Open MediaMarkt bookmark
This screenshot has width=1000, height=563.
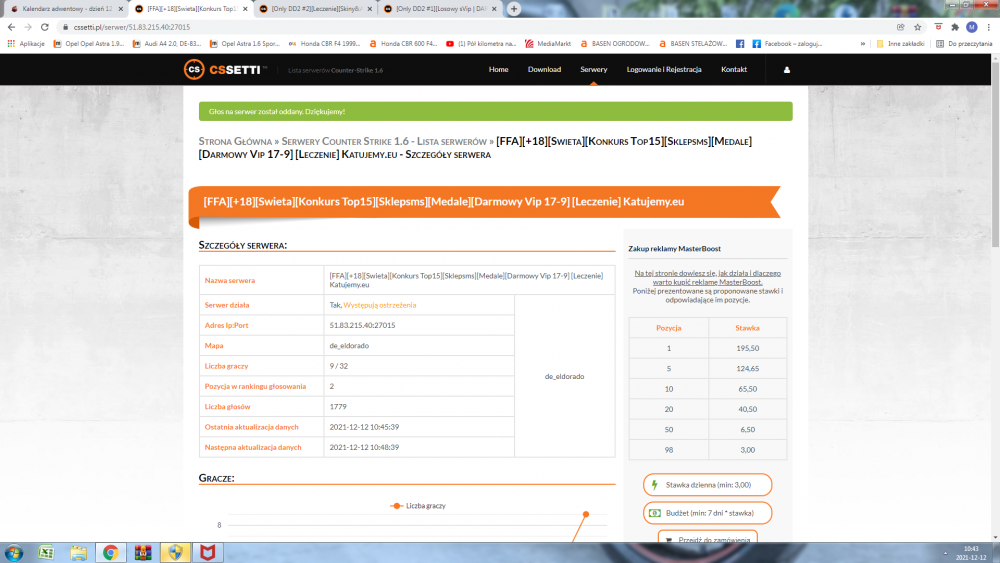(x=548, y=44)
